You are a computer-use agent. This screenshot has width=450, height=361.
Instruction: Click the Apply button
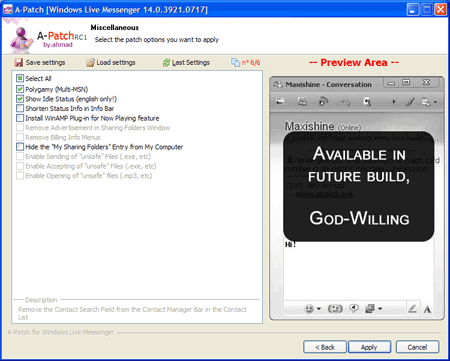[369, 347]
